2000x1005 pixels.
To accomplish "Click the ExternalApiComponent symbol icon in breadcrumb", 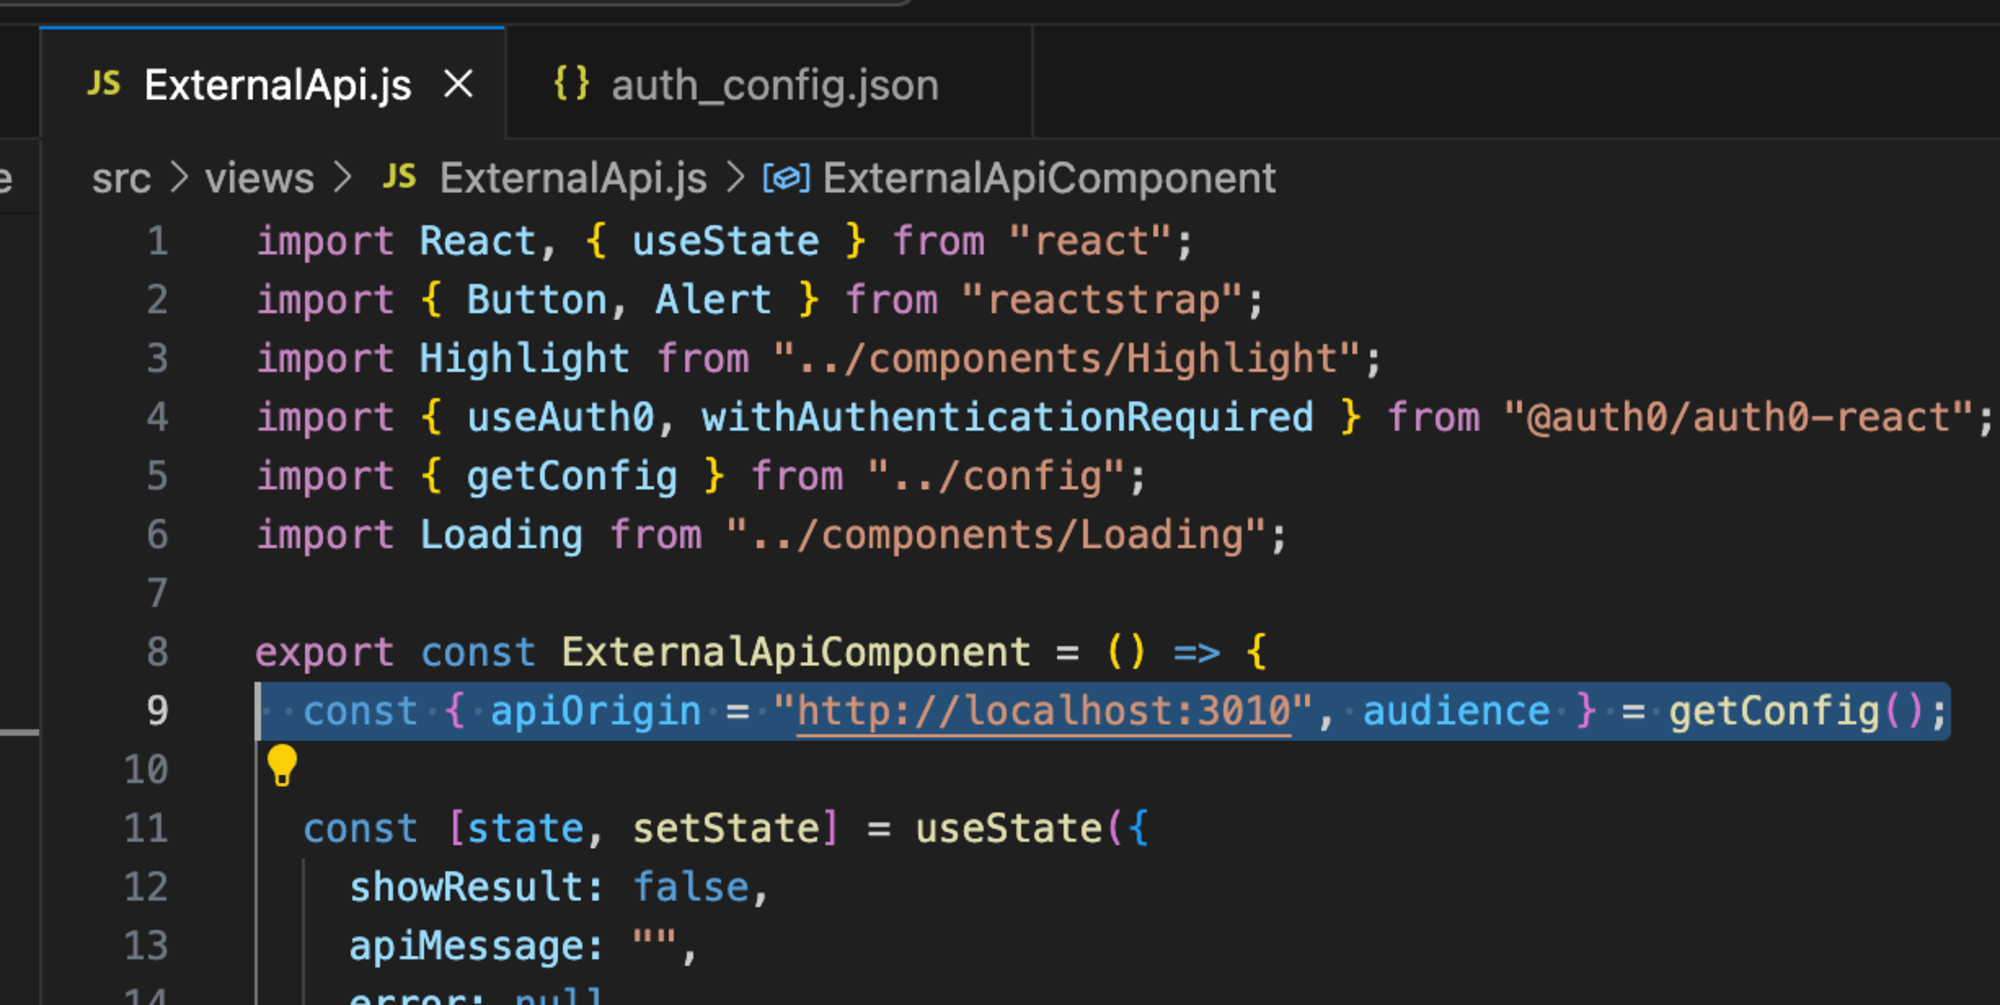I will pos(786,178).
